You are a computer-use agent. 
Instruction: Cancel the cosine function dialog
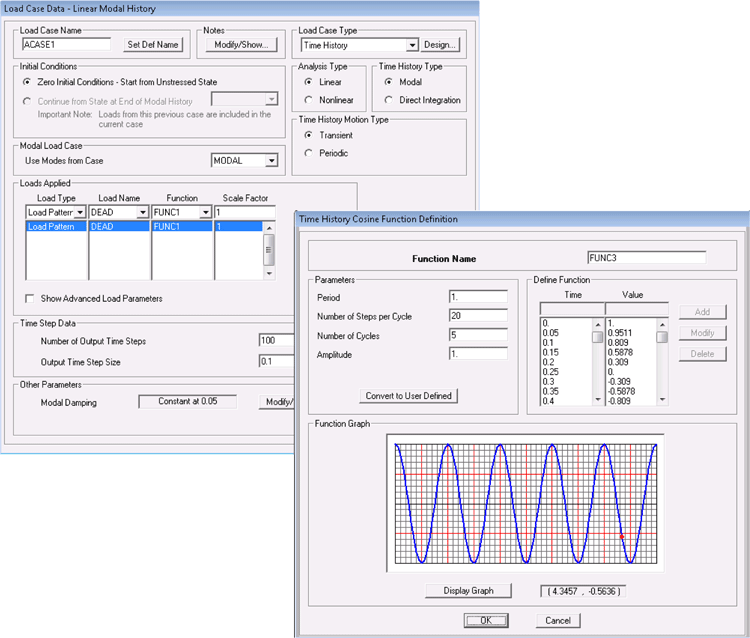pyautogui.click(x=557, y=620)
